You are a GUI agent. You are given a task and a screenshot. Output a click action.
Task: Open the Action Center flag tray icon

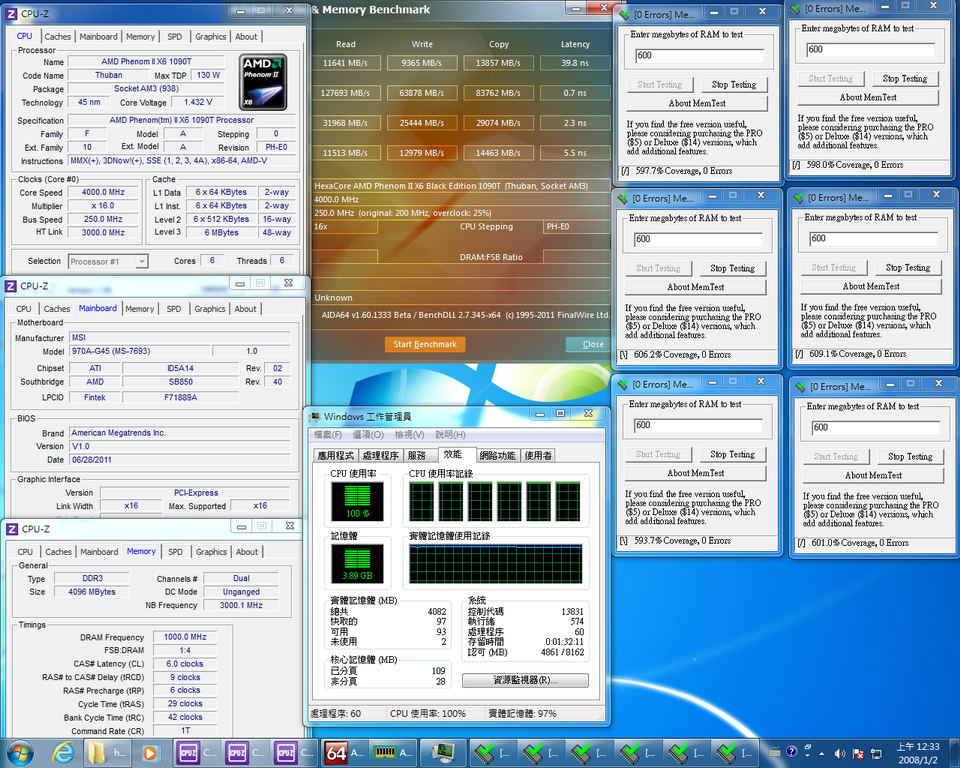(858, 753)
